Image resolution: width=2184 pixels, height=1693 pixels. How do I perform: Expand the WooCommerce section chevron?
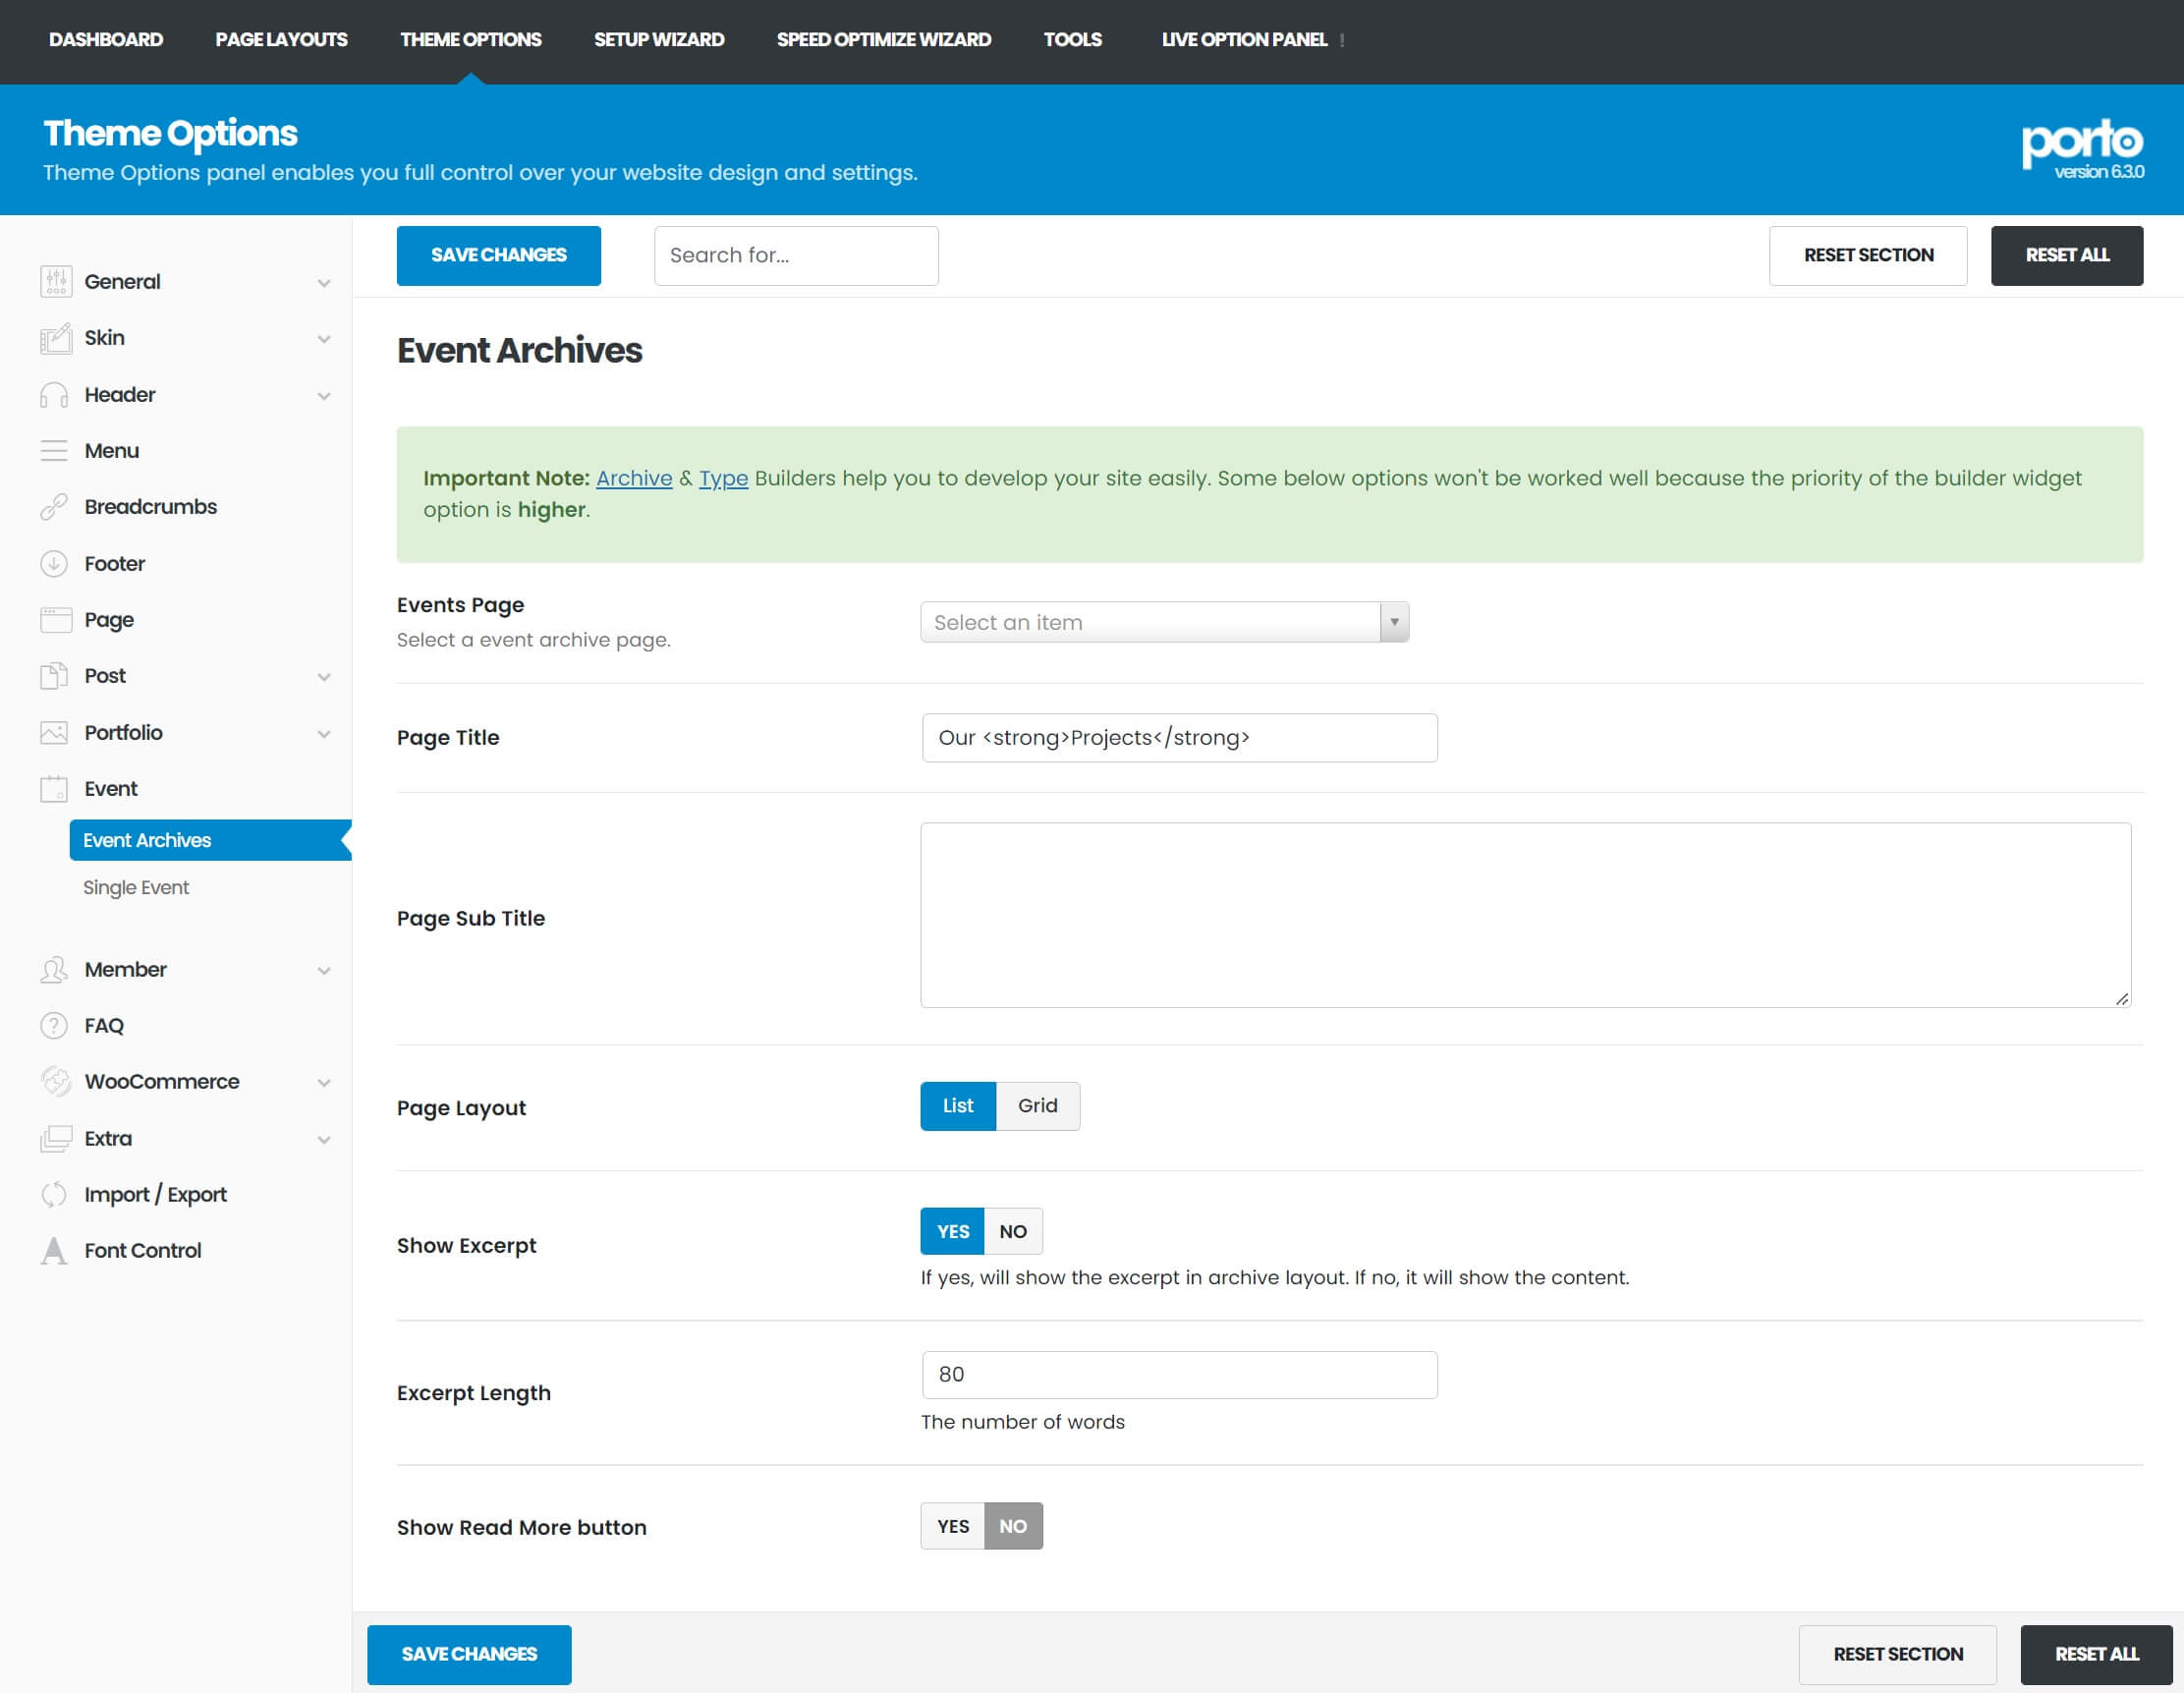pyautogui.click(x=324, y=1083)
